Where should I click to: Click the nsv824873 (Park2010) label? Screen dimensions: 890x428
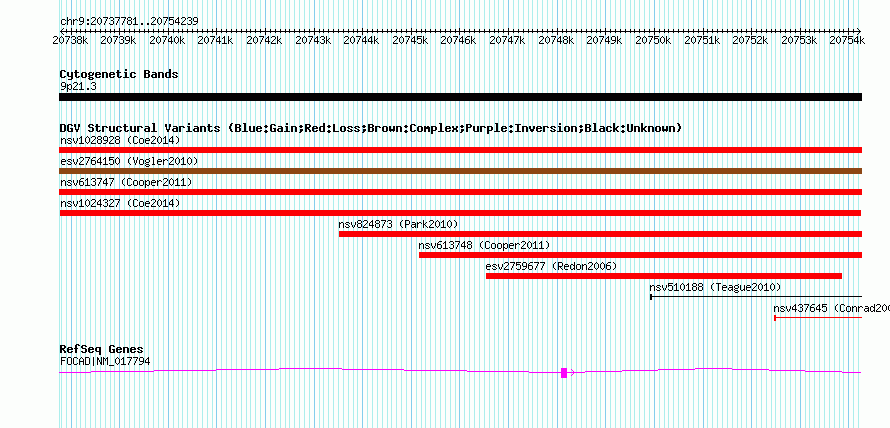pos(398,224)
